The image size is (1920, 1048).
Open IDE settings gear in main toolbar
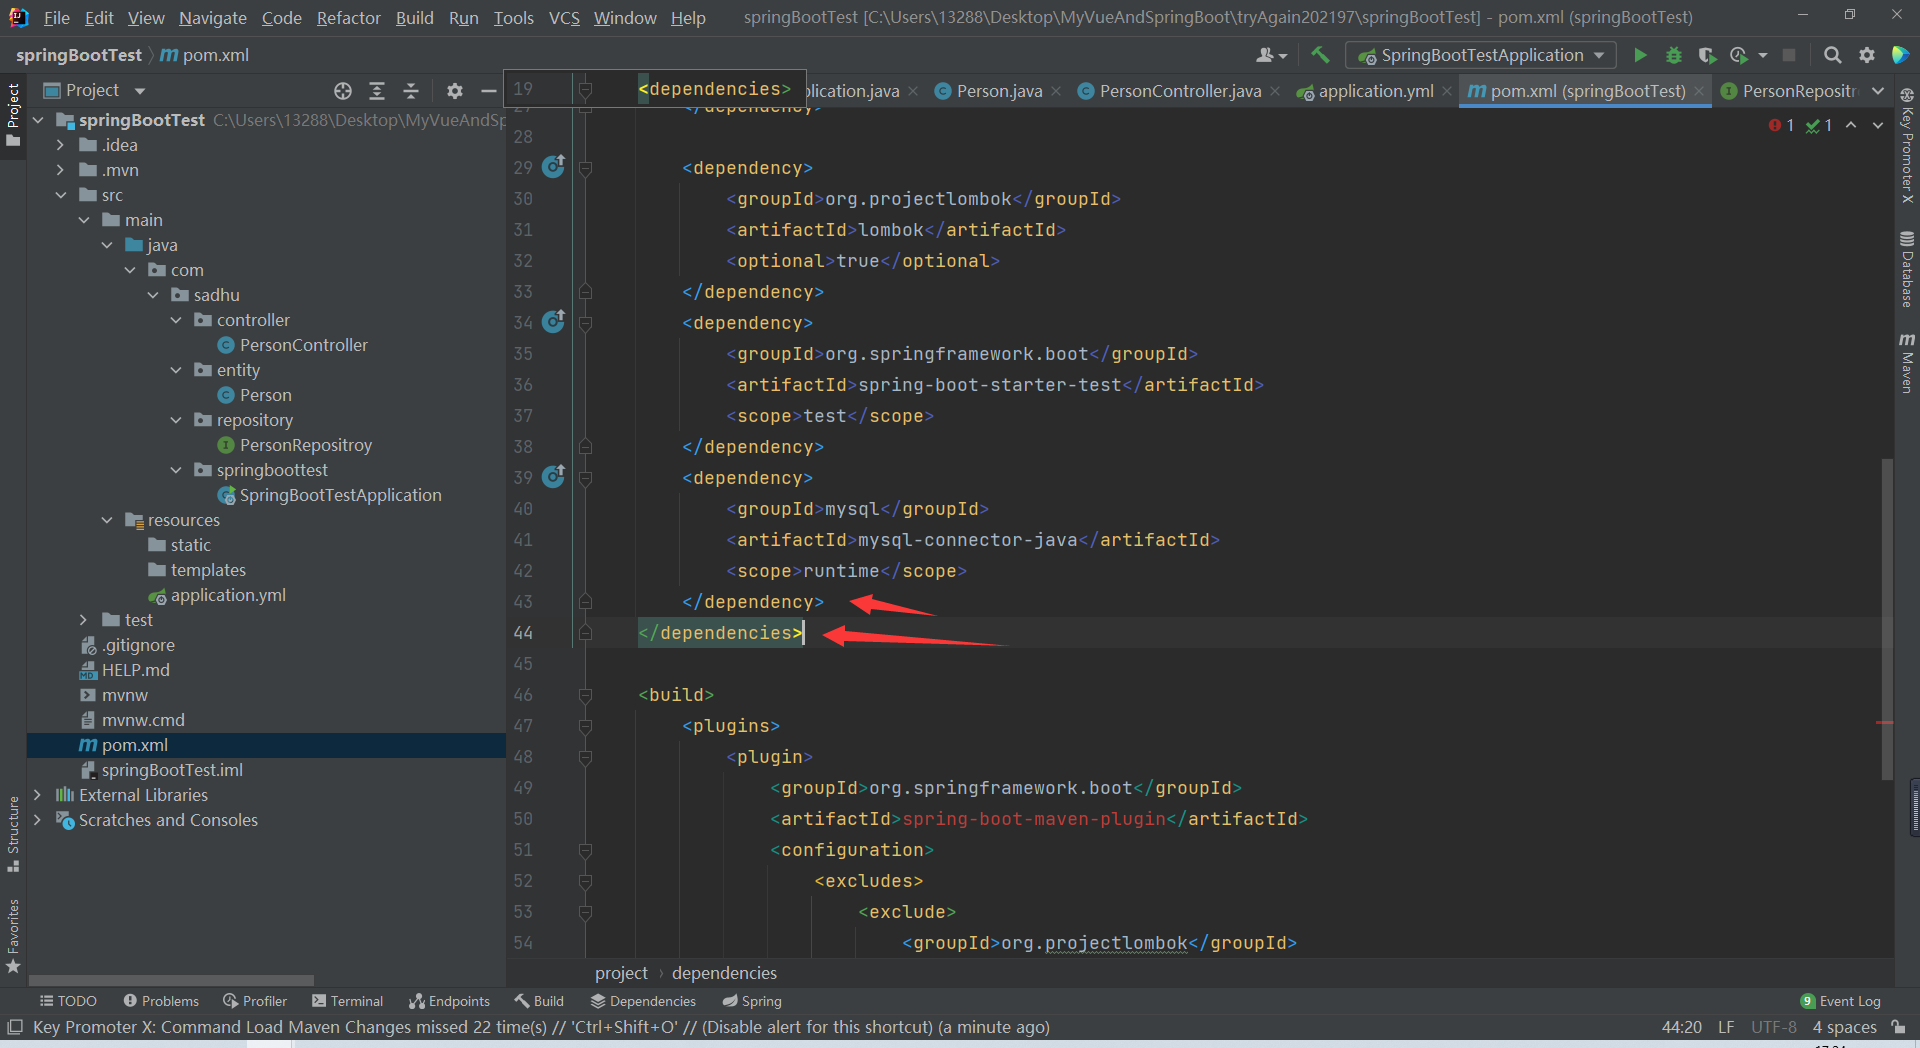[1867, 55]
